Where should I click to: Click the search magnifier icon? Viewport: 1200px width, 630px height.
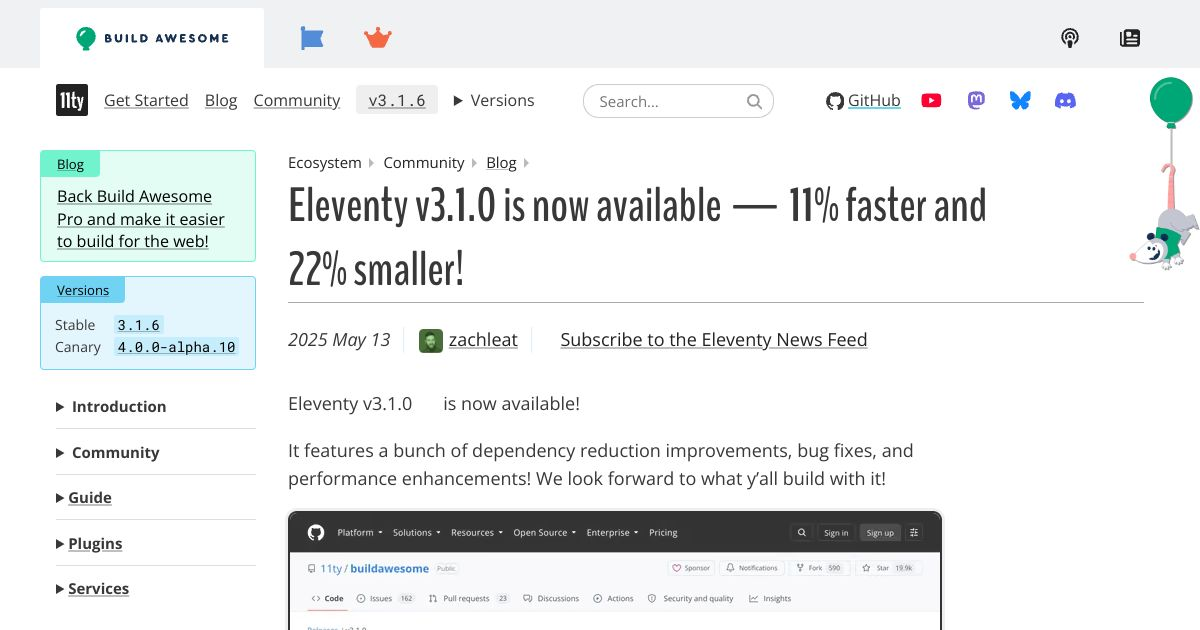point(755,101)
